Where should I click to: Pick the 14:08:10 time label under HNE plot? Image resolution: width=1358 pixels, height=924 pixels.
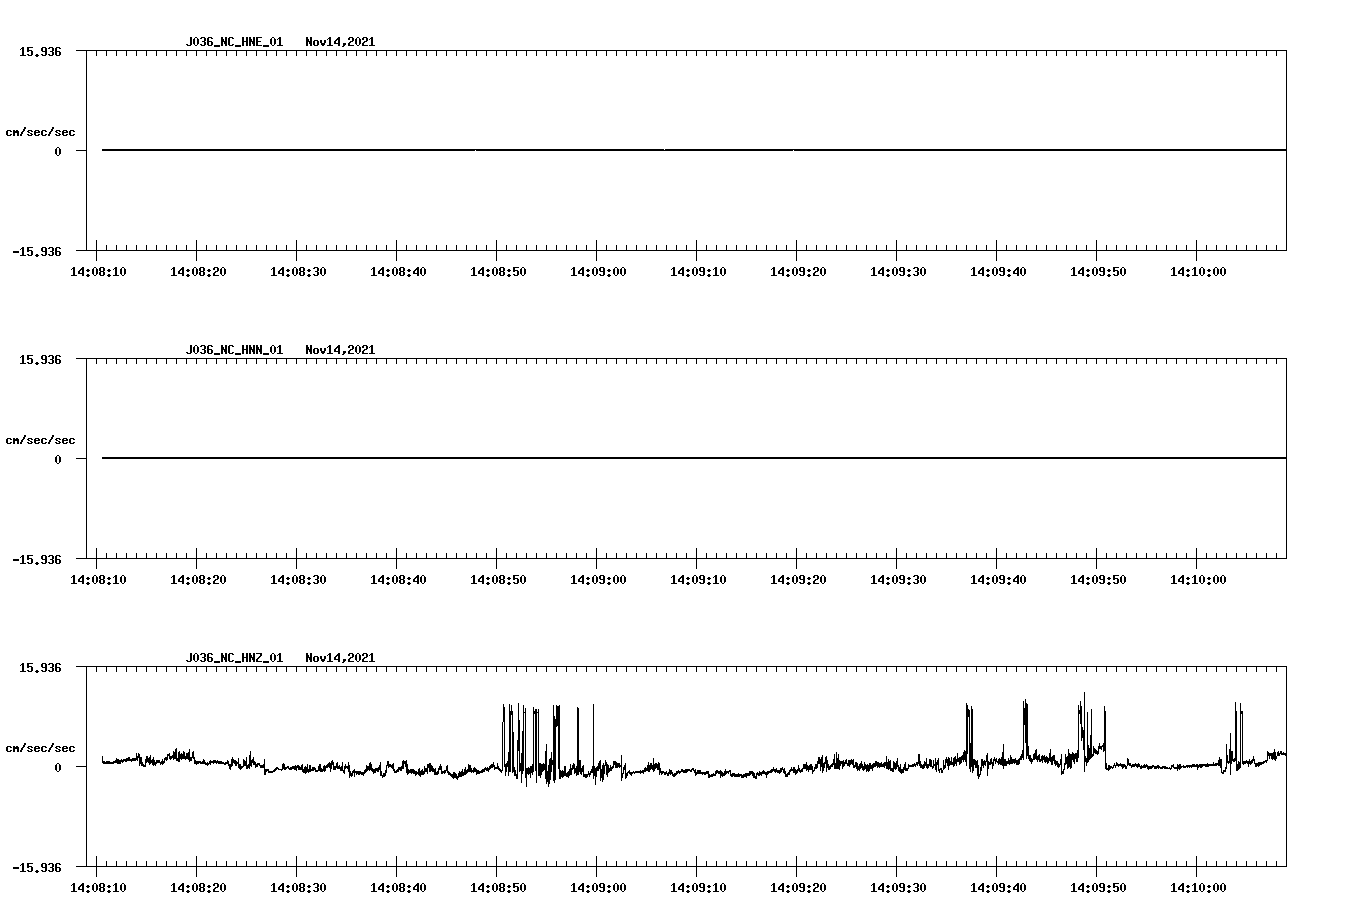tap(98, 272)
